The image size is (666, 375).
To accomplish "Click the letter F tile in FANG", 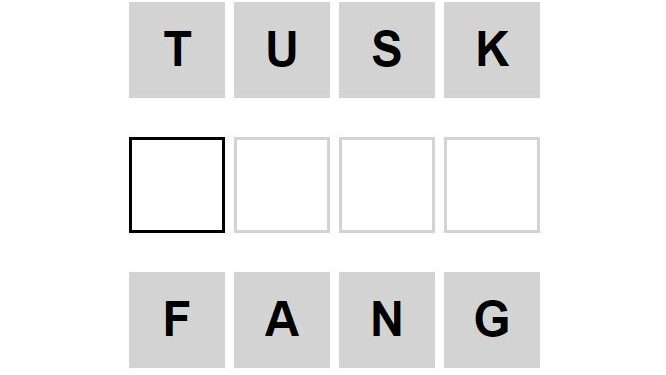I will click(x=177, y=320).
